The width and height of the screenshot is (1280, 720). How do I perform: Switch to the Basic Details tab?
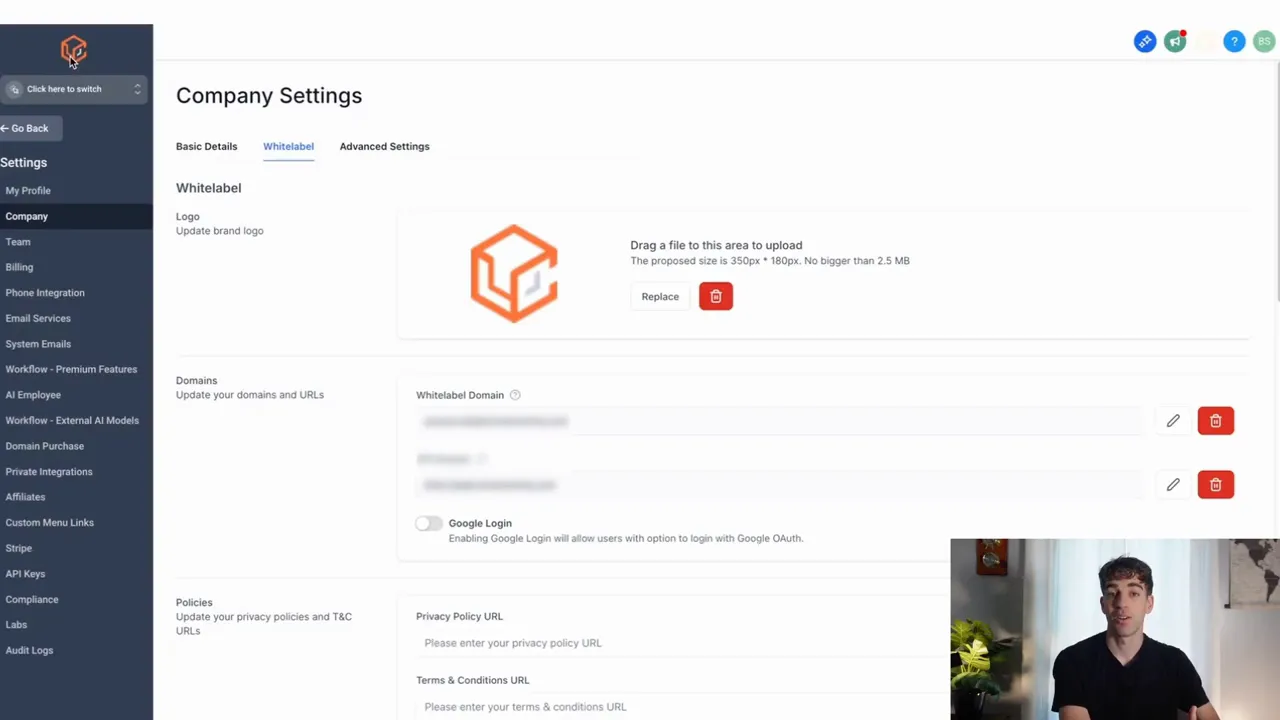(x=206, y=146)
